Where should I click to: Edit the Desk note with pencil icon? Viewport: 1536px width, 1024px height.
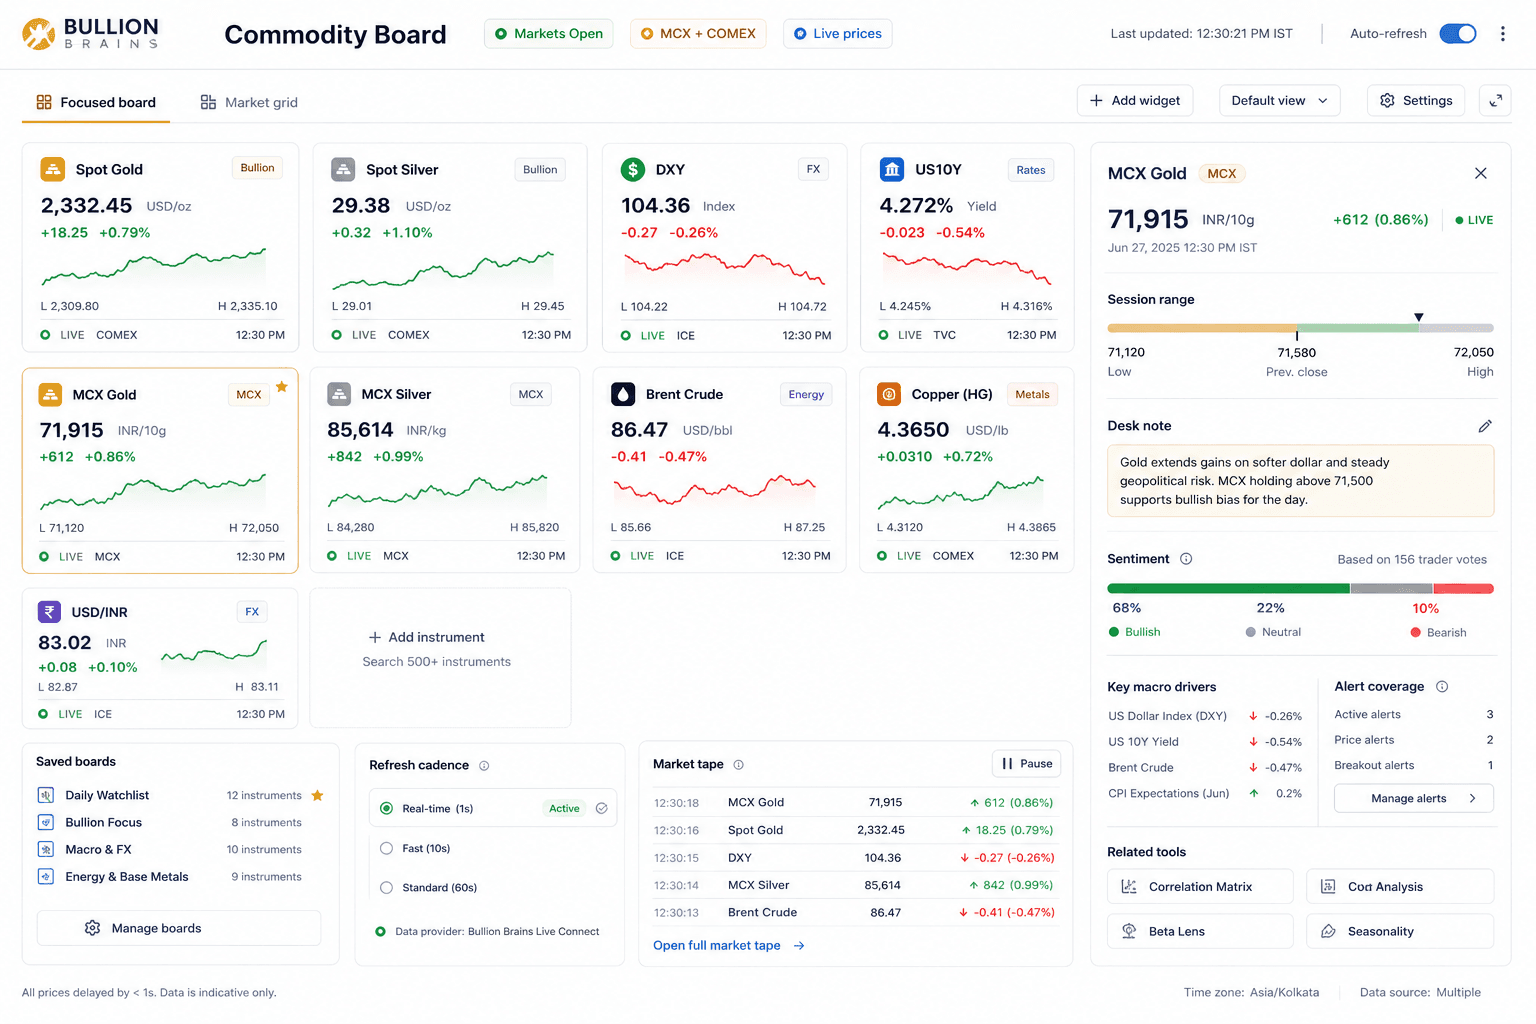[1485, 426]
